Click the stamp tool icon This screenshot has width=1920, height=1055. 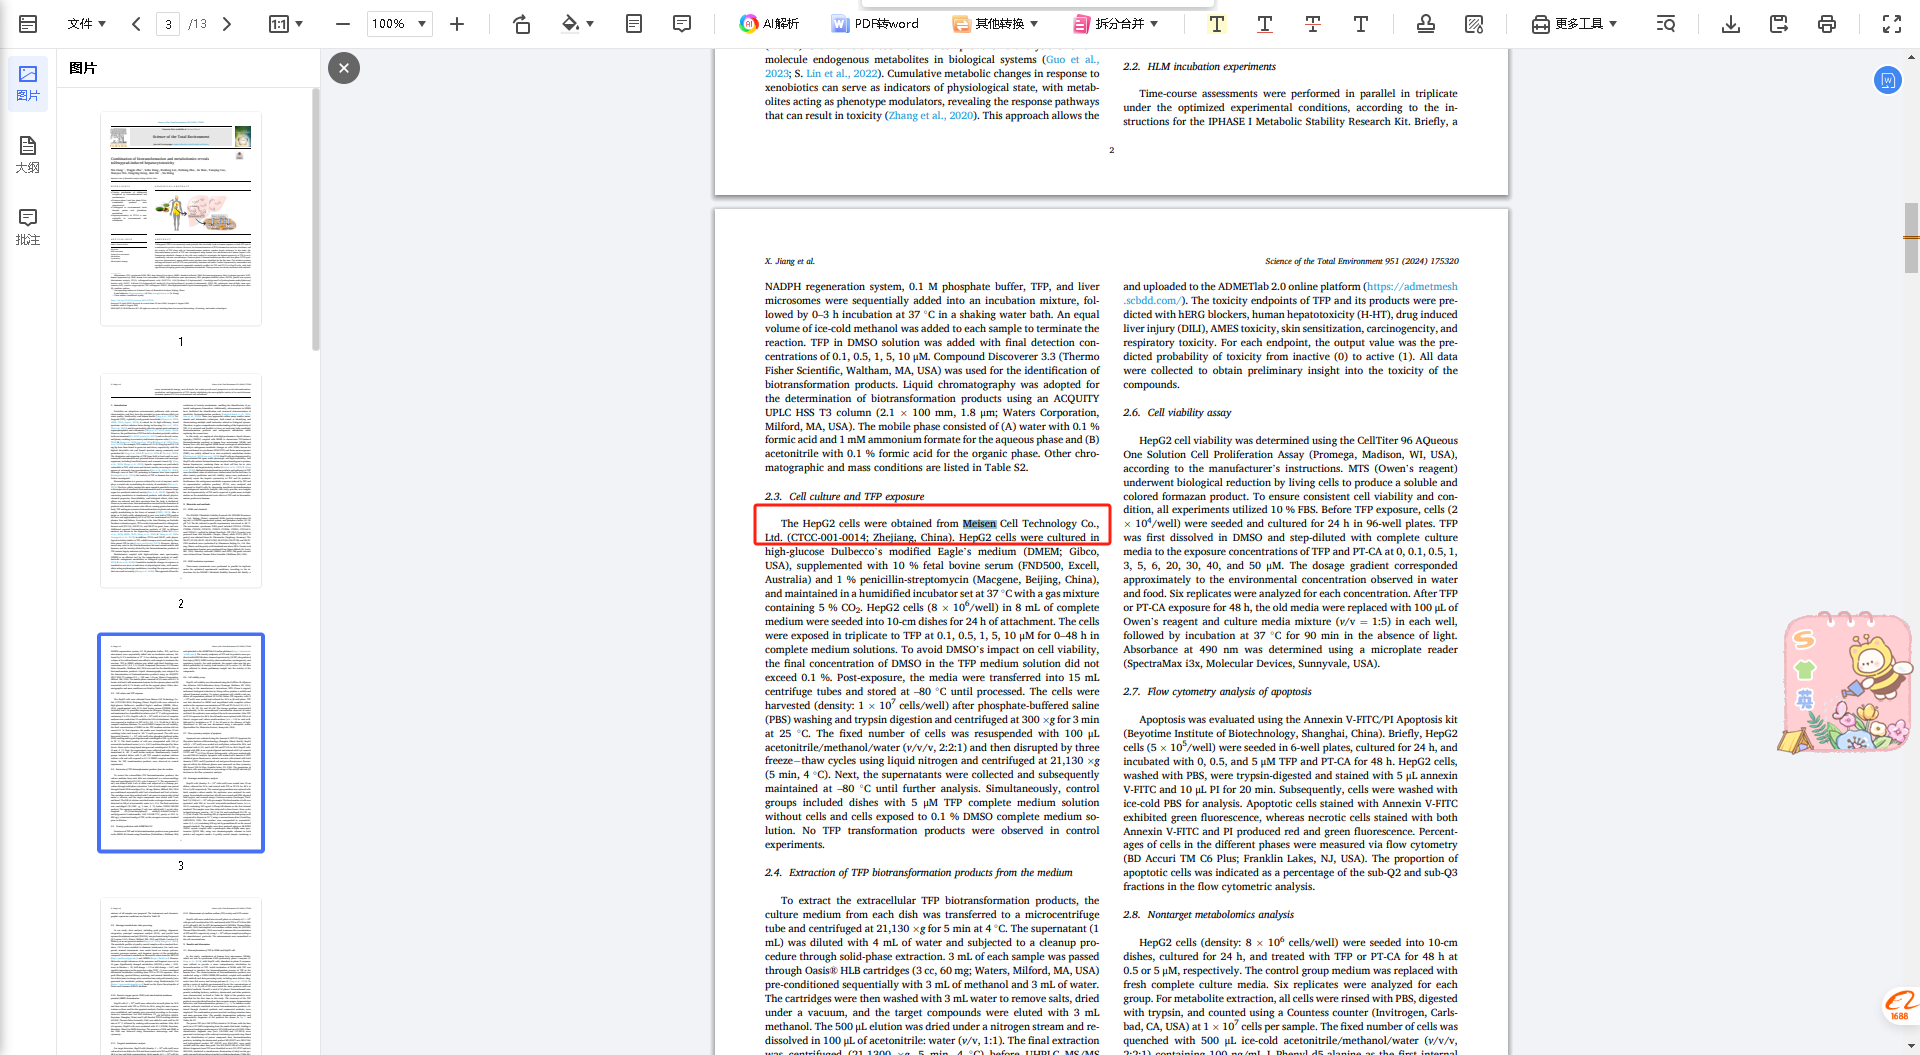1425,24
